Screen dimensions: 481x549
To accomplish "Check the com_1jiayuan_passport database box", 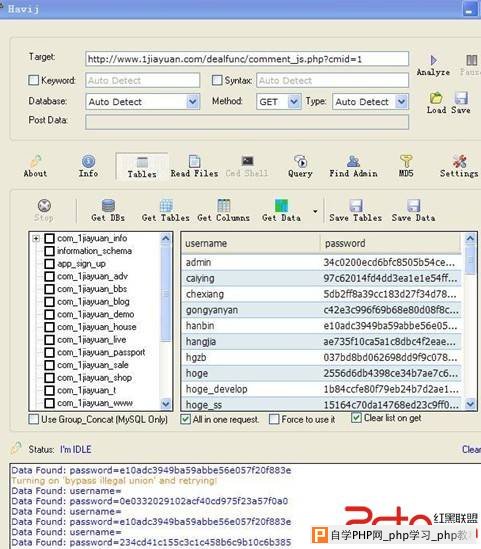I will [49, 353].
